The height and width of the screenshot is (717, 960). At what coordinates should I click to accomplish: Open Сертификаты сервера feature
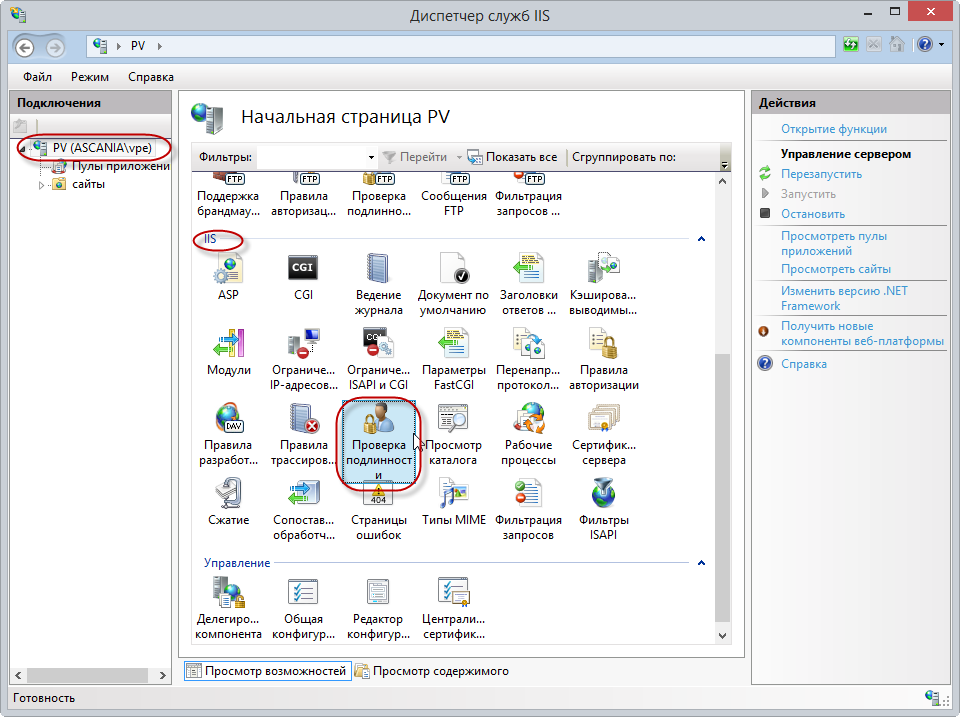(603, 434)
